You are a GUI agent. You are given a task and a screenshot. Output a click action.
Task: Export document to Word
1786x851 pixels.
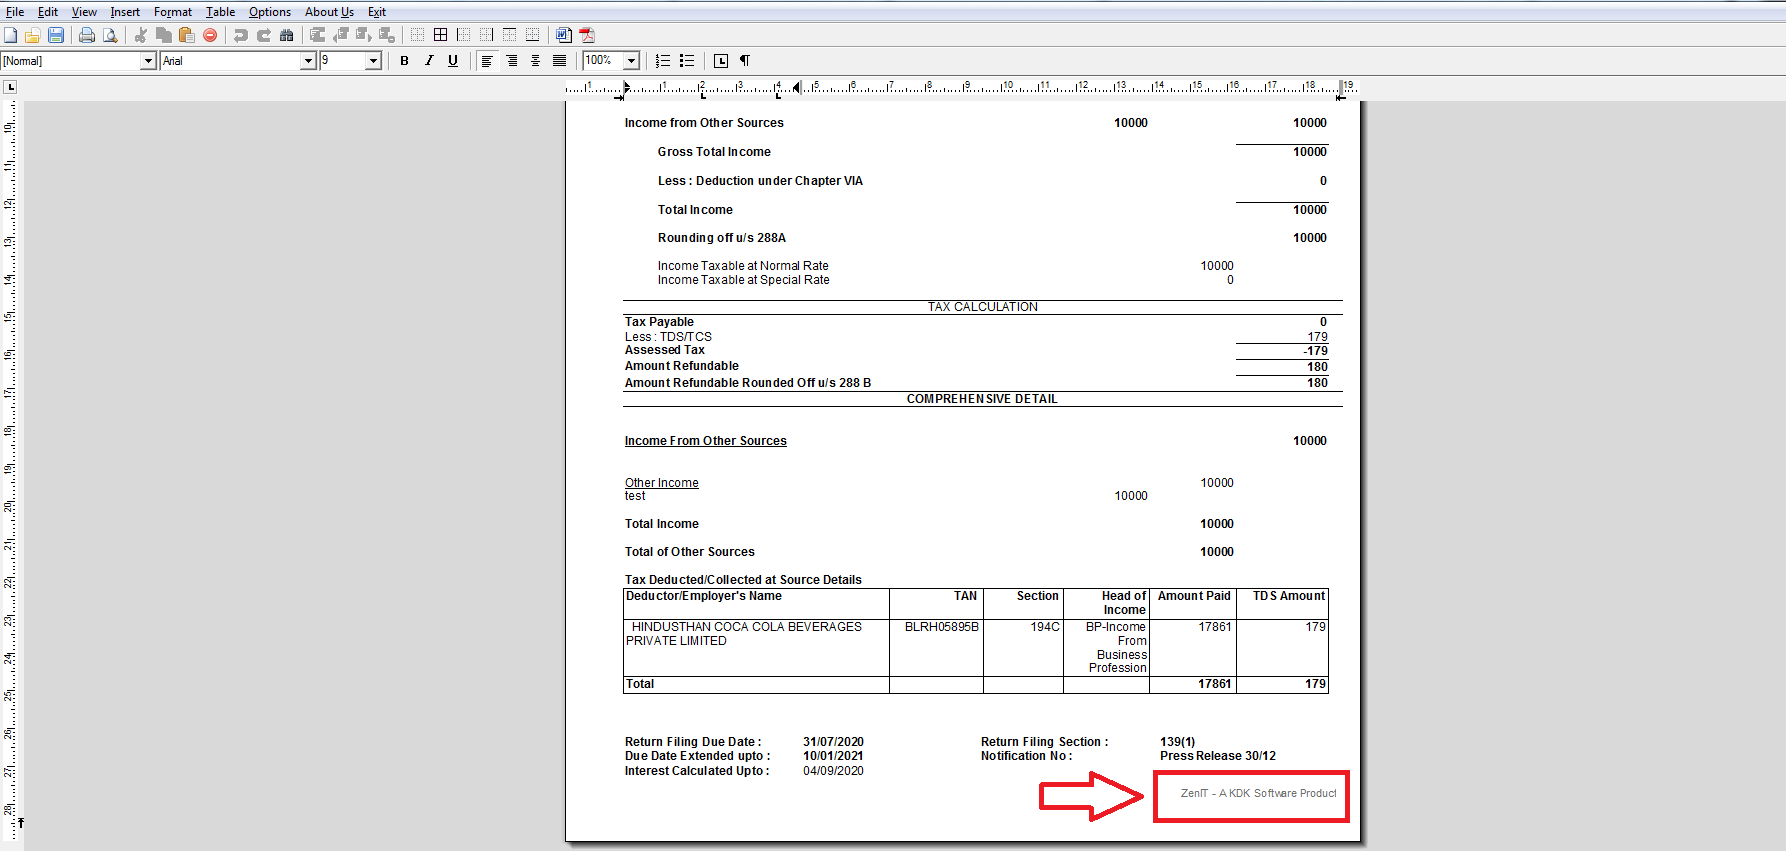pyautogui.click(x=564, y=35)
